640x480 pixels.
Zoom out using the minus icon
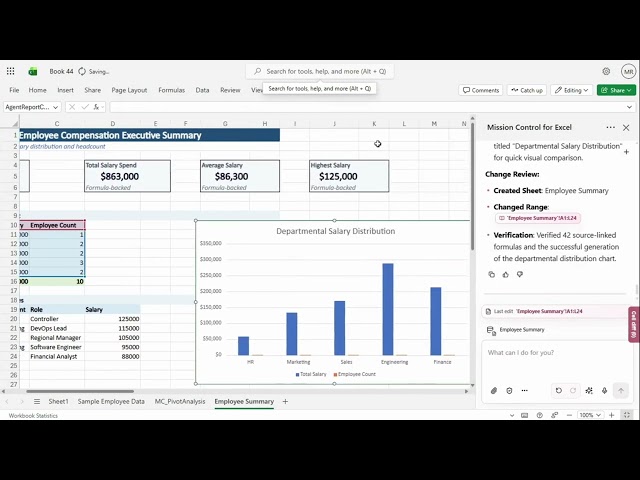569,415
